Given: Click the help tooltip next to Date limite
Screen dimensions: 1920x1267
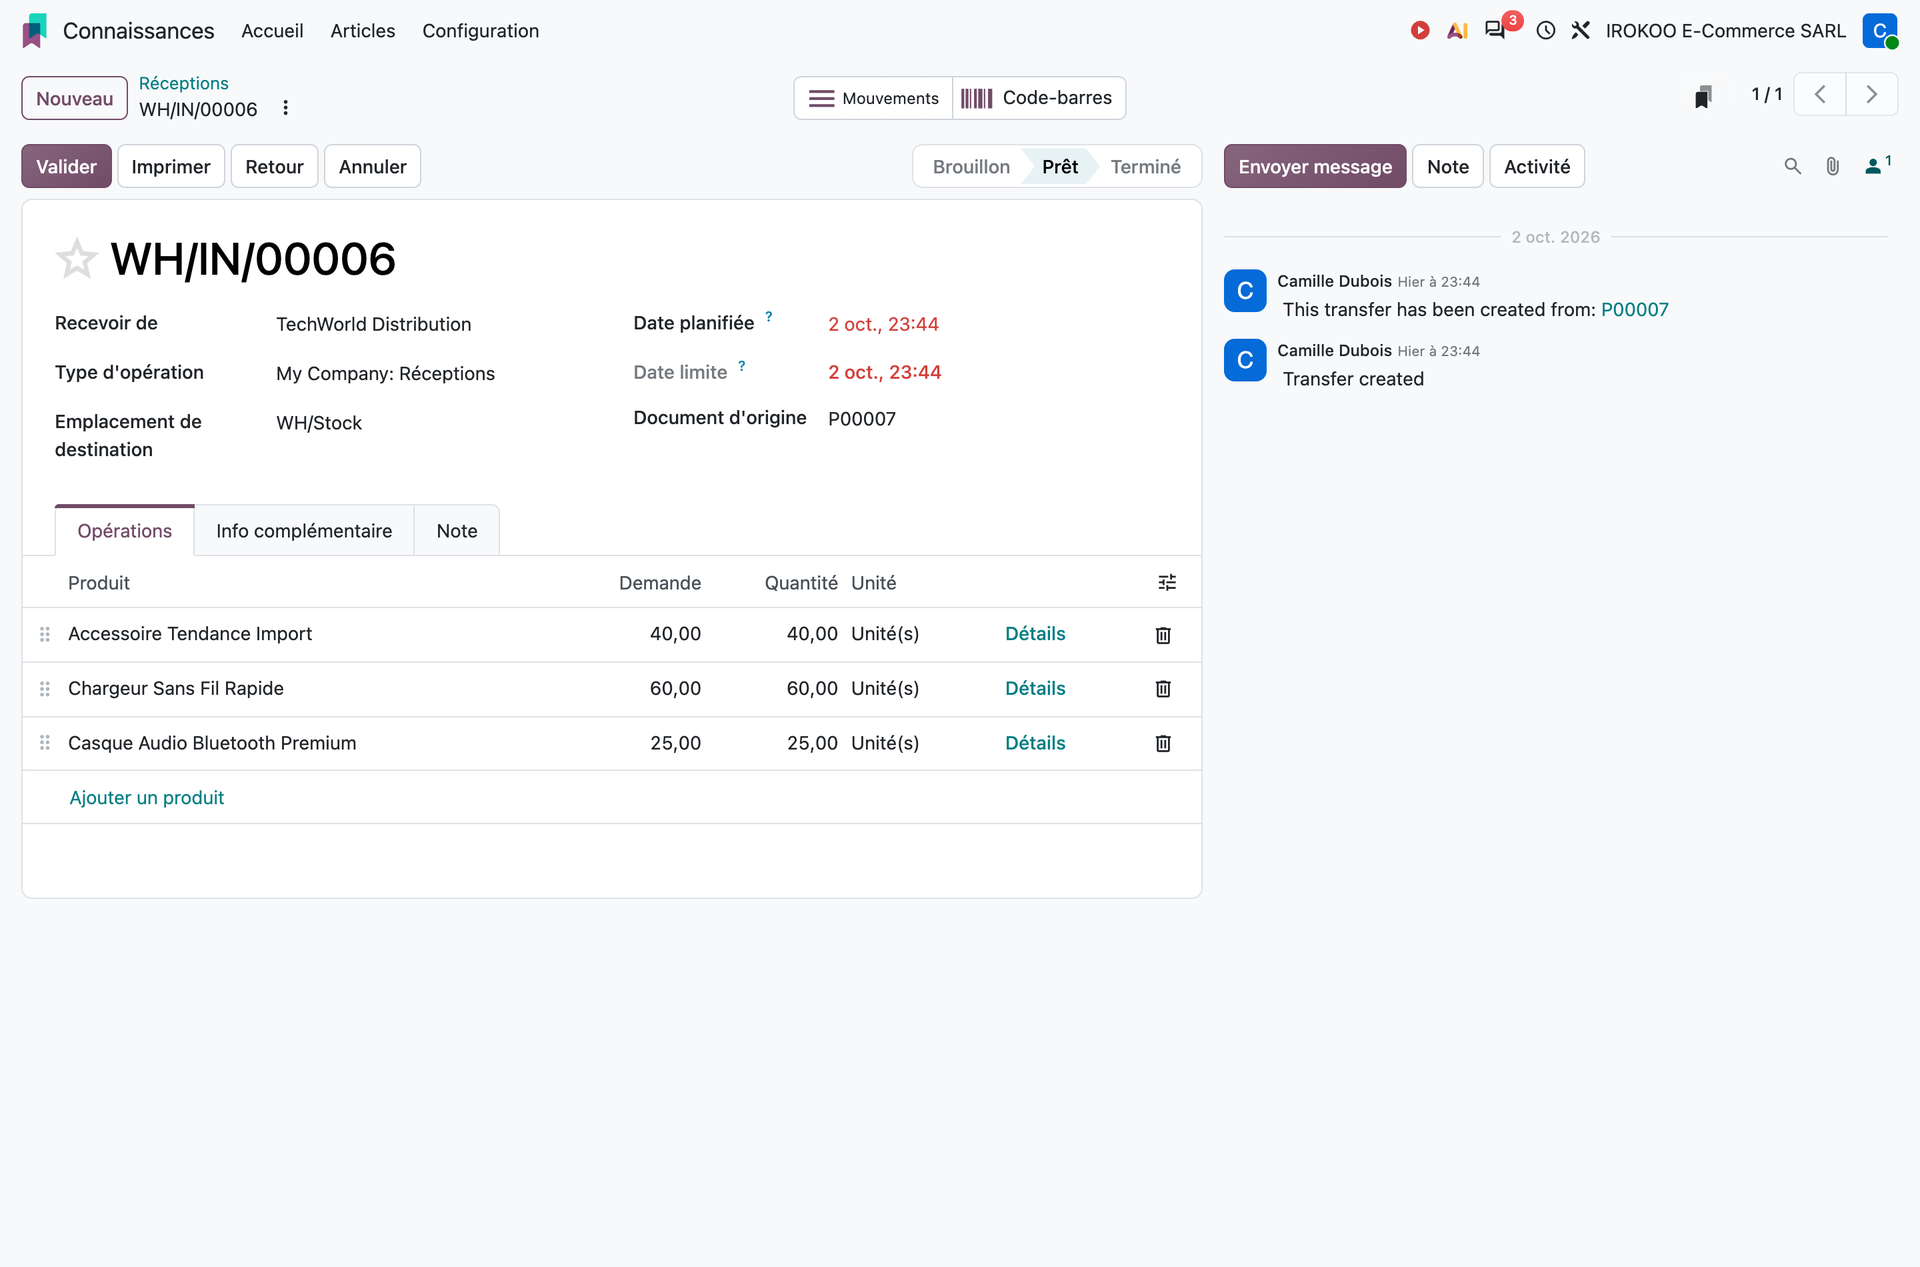Looking at the screenshot, I should [742, 366].
